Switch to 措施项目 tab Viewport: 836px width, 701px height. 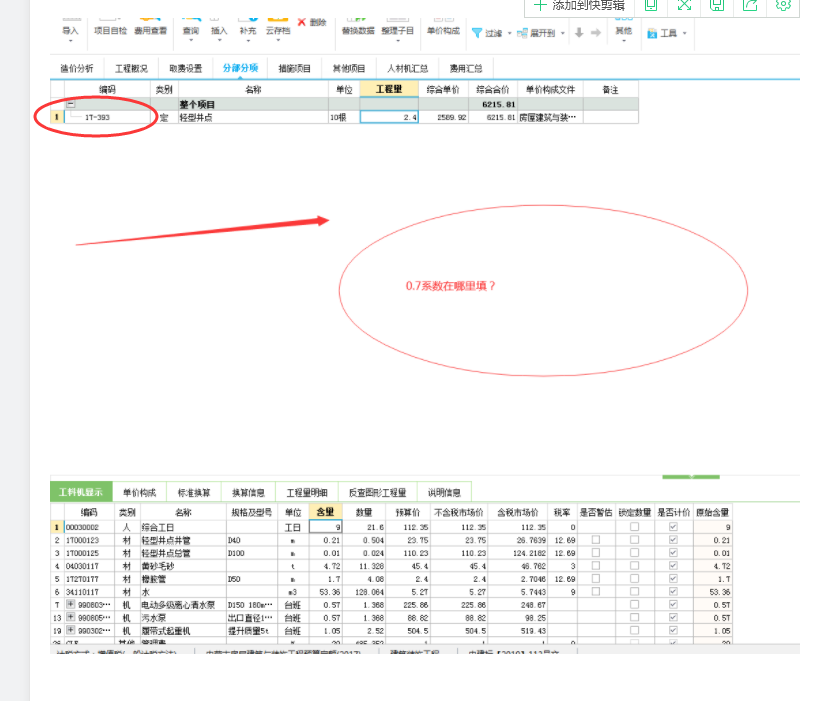(295, 68)
